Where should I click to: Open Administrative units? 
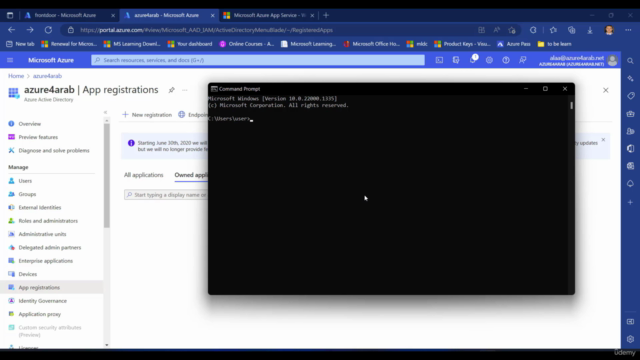[42, 234]
